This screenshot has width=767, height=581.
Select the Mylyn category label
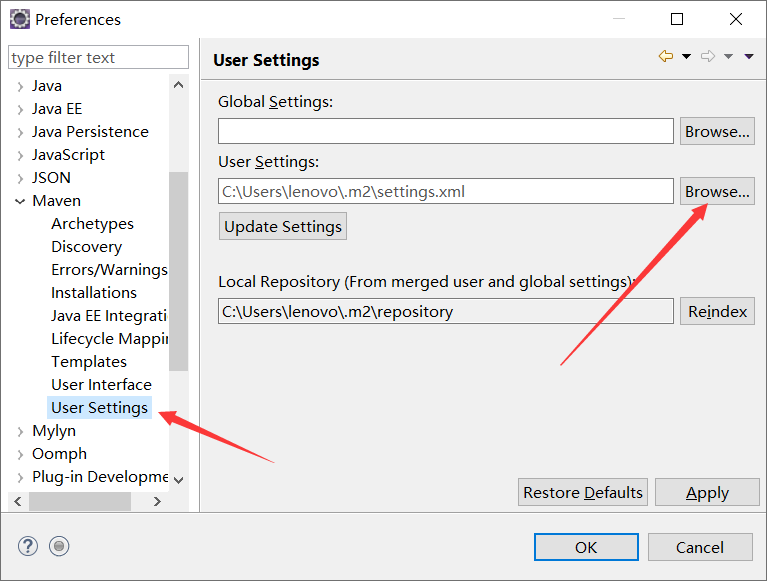[54, 430]
